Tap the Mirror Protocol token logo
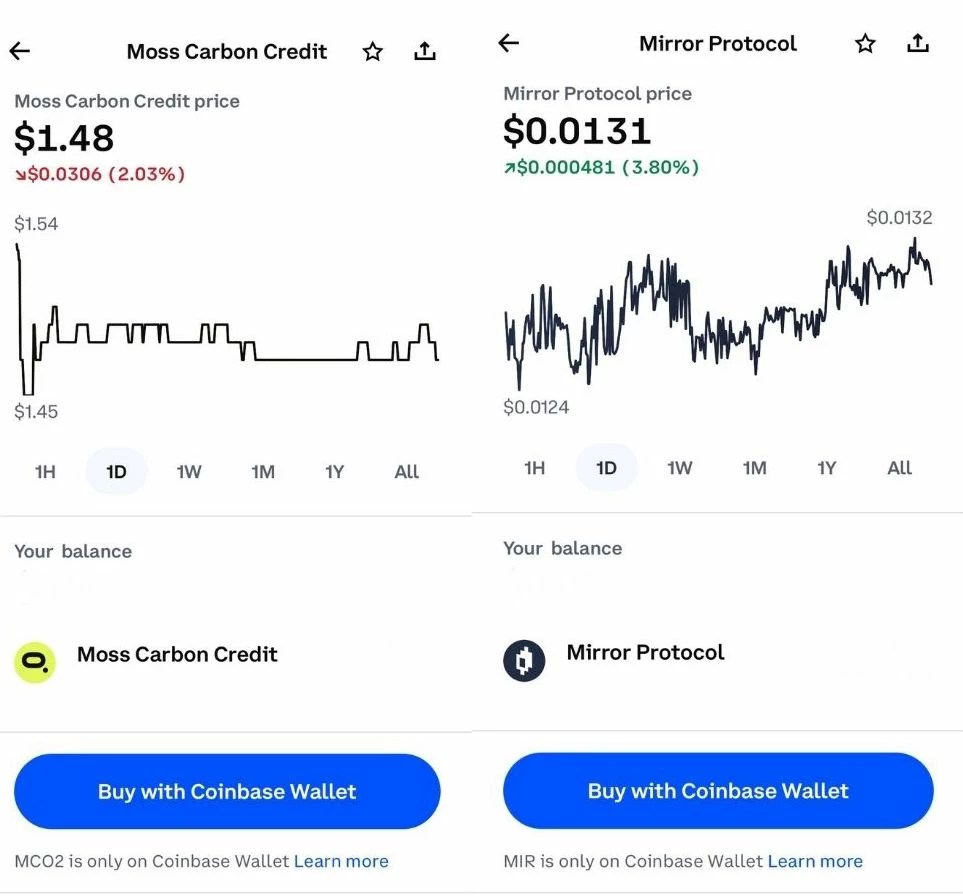The image size is (963, 896). pos(524,661)
